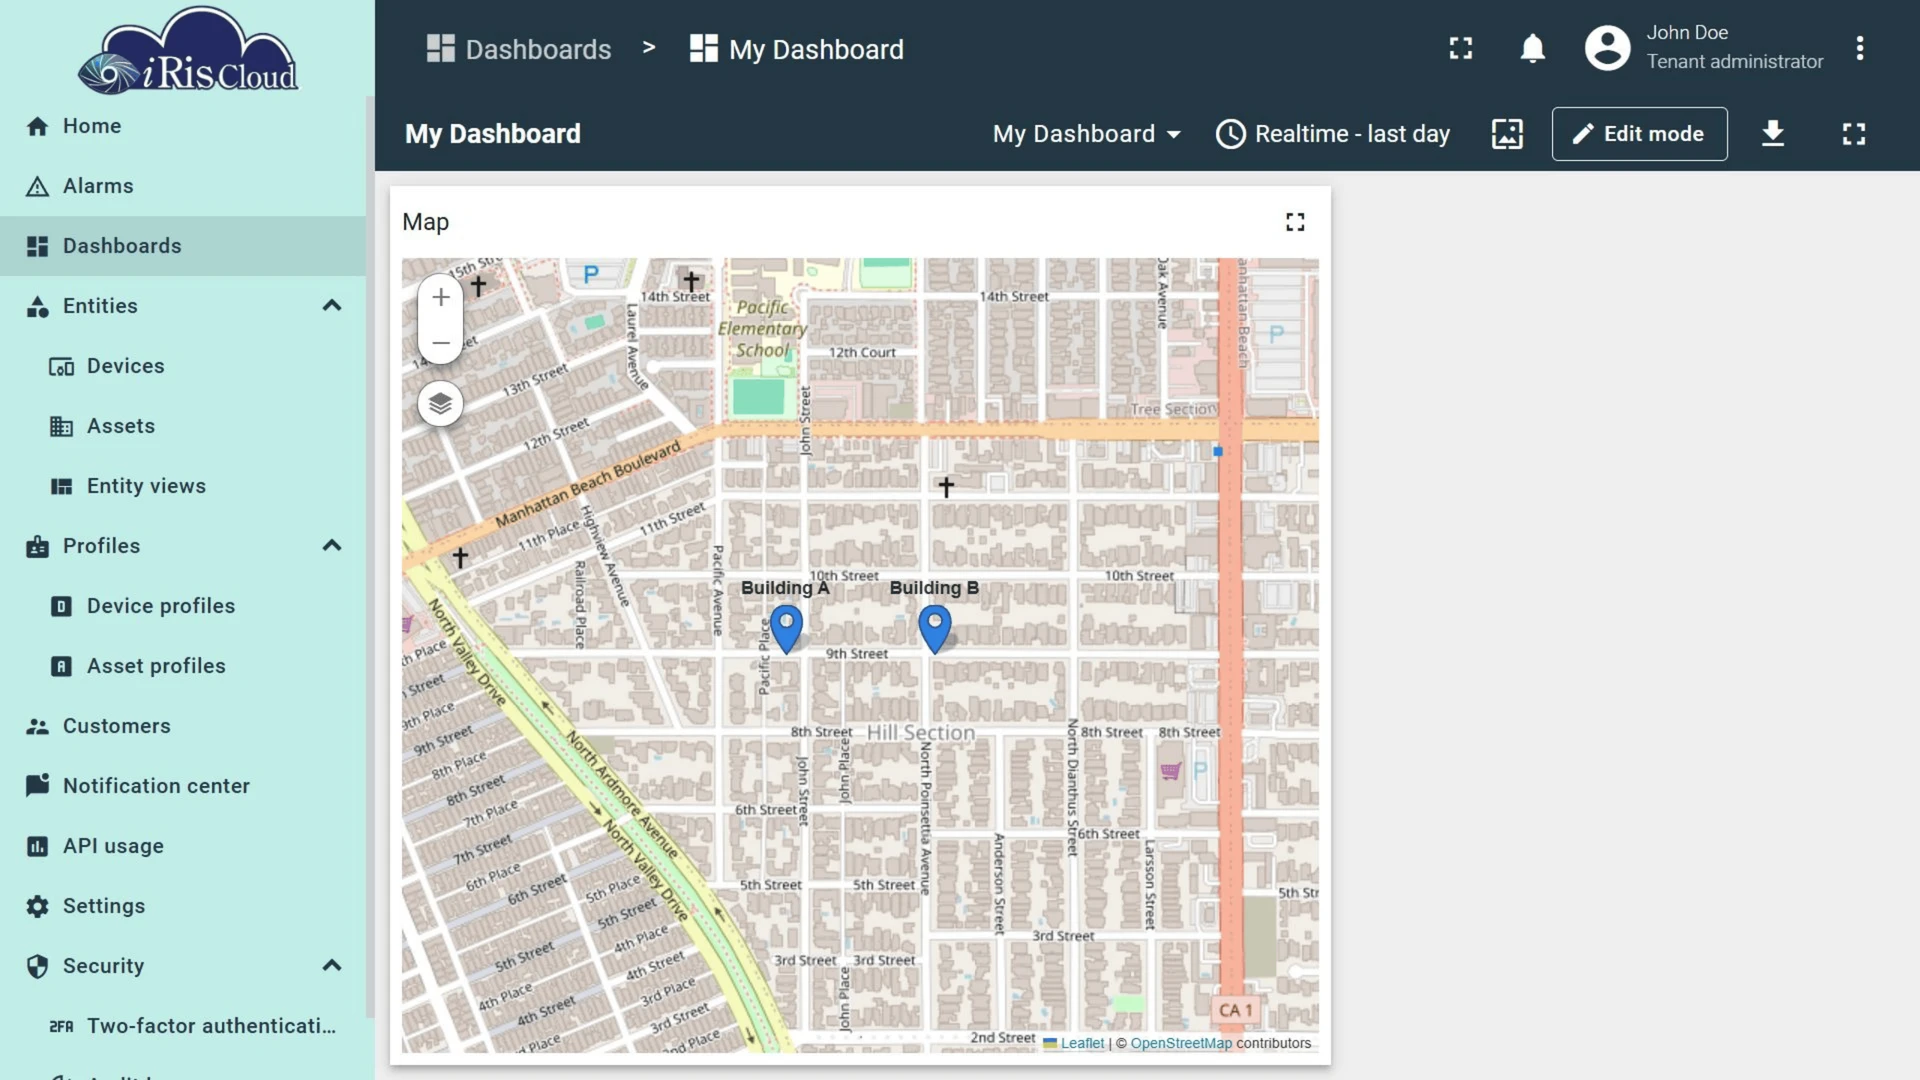Click the API usage chart icon

[x=37, y=846]
